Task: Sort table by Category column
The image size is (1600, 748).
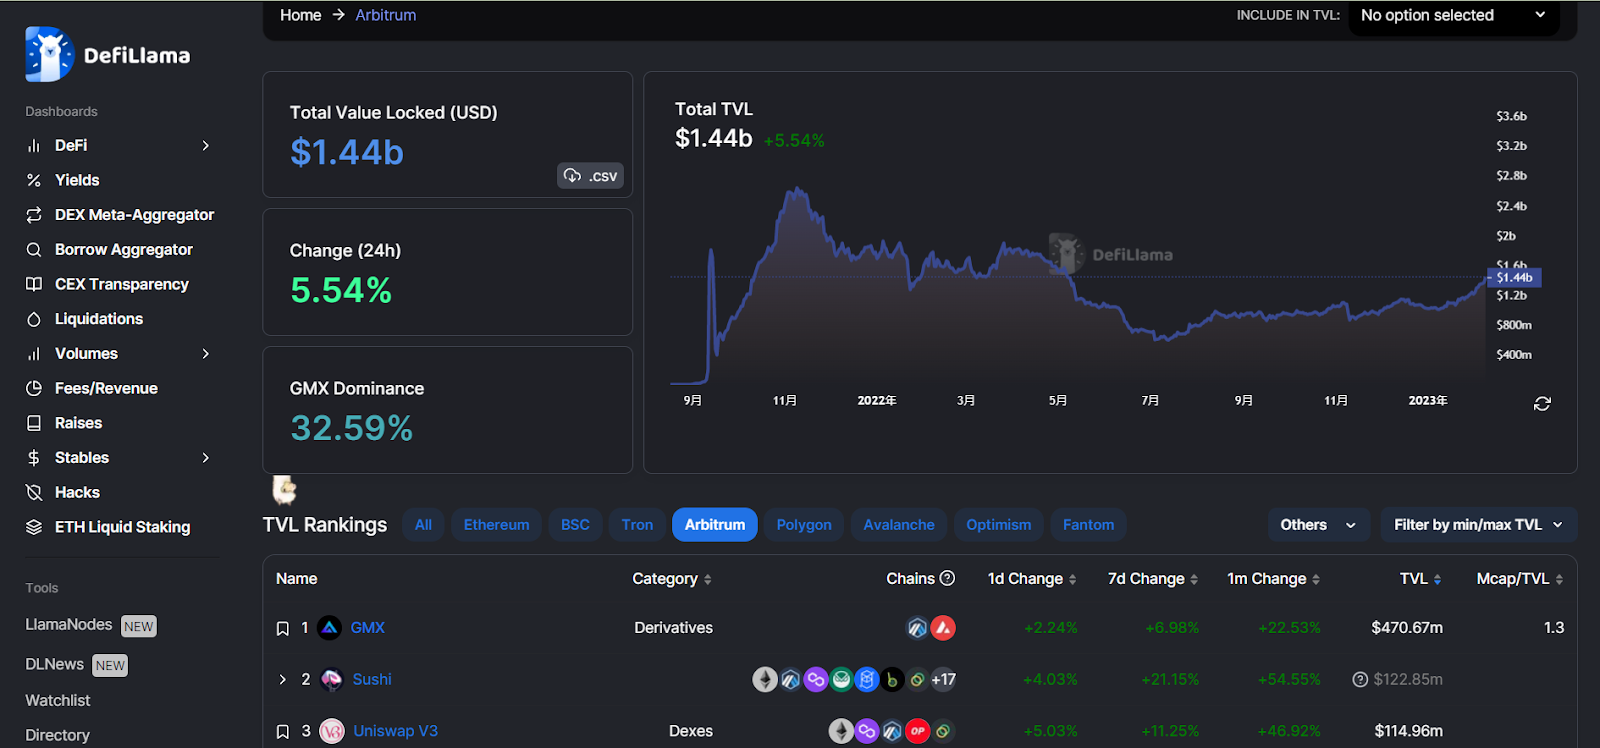Action: click(672, 579)
